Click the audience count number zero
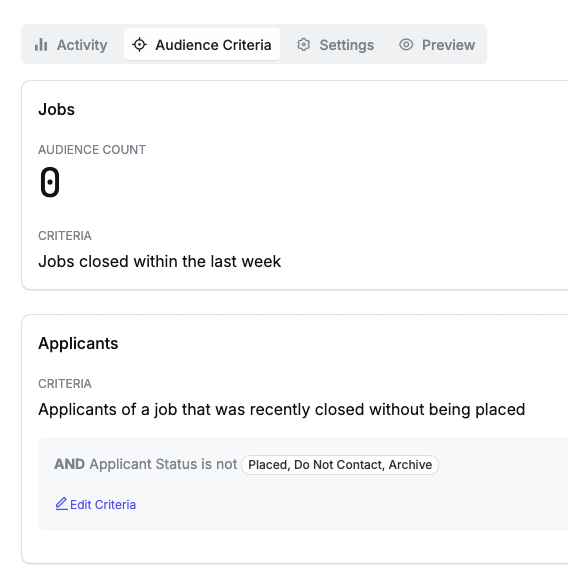Viewport: 568px width, 578px height. coord(50,182)
